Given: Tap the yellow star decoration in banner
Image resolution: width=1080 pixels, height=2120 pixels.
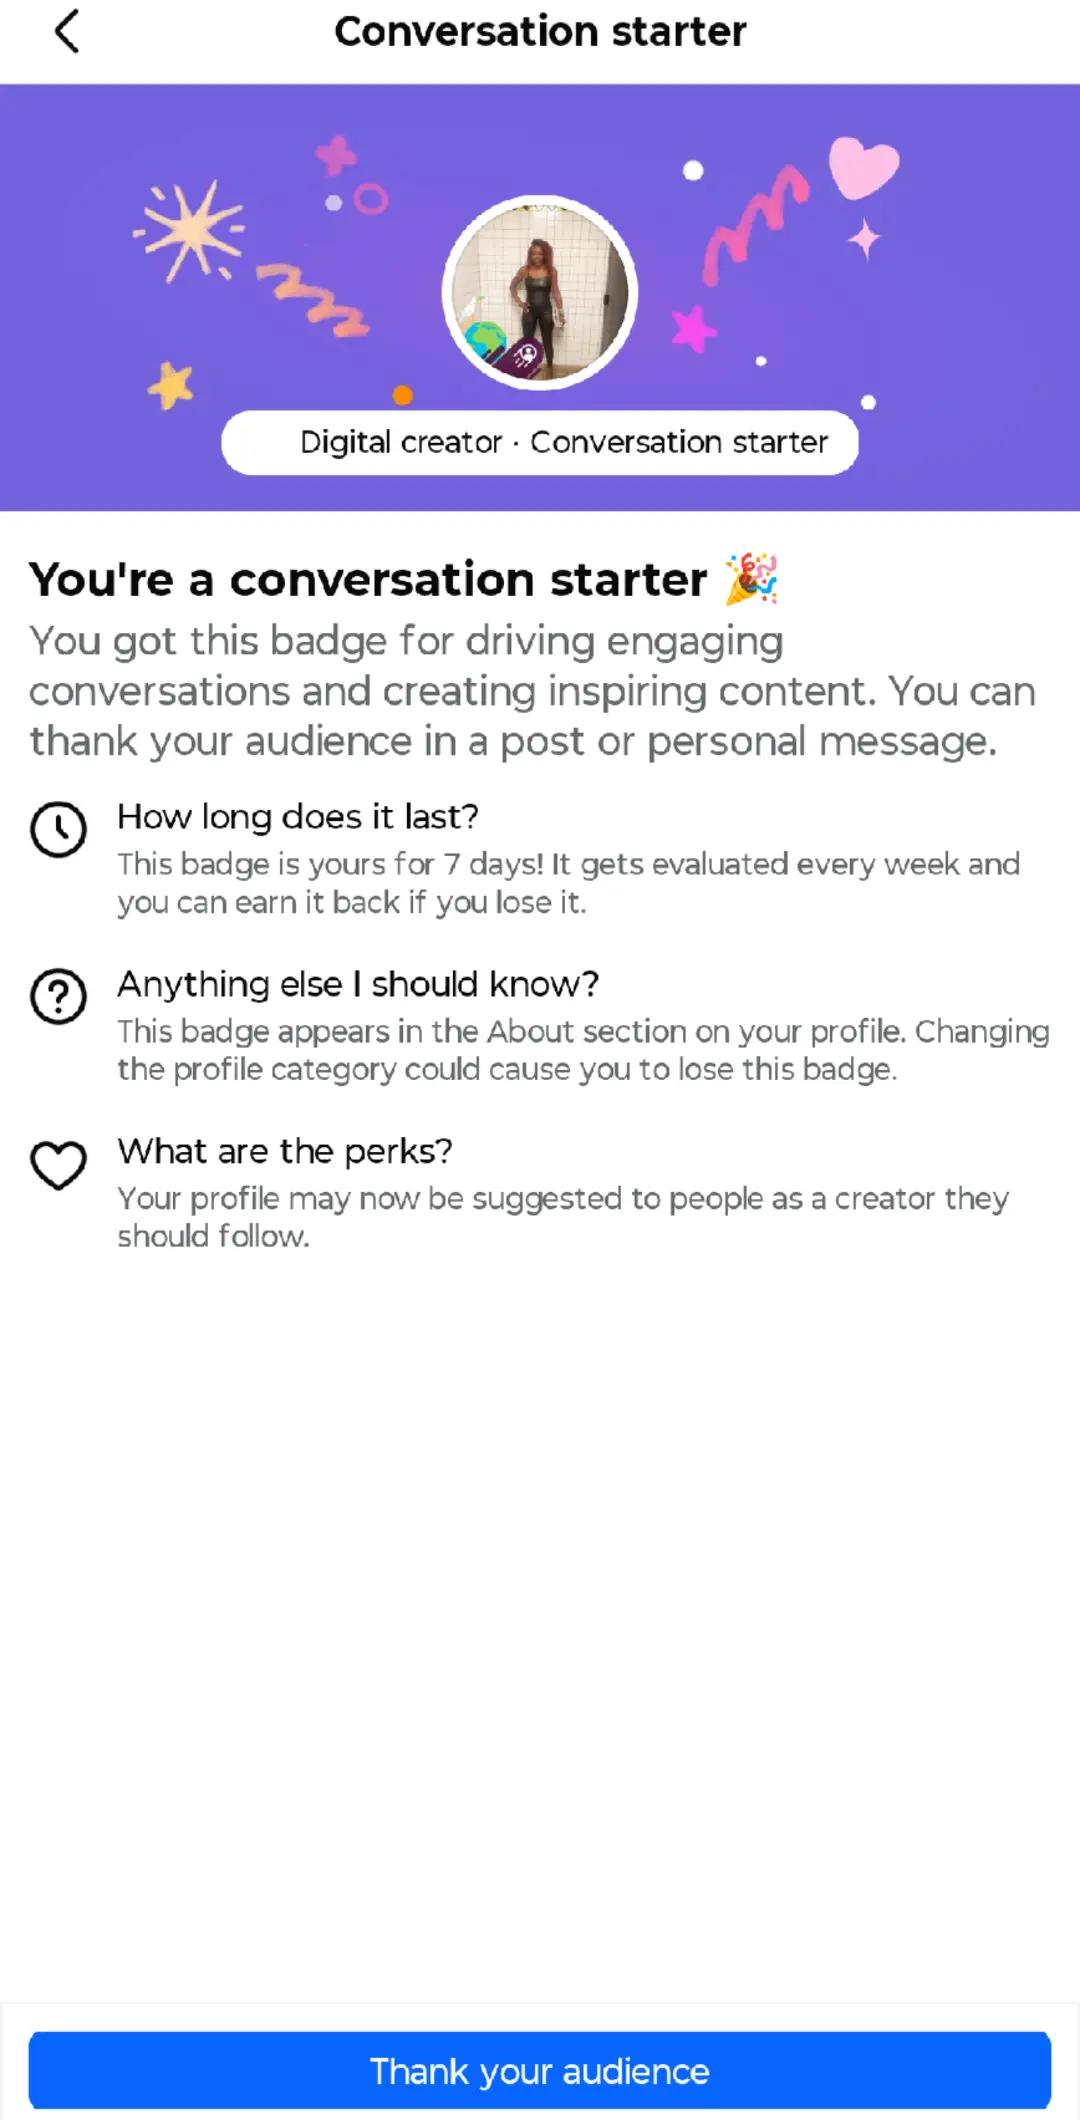Looking at the screenshot, I should pos(171,386).
